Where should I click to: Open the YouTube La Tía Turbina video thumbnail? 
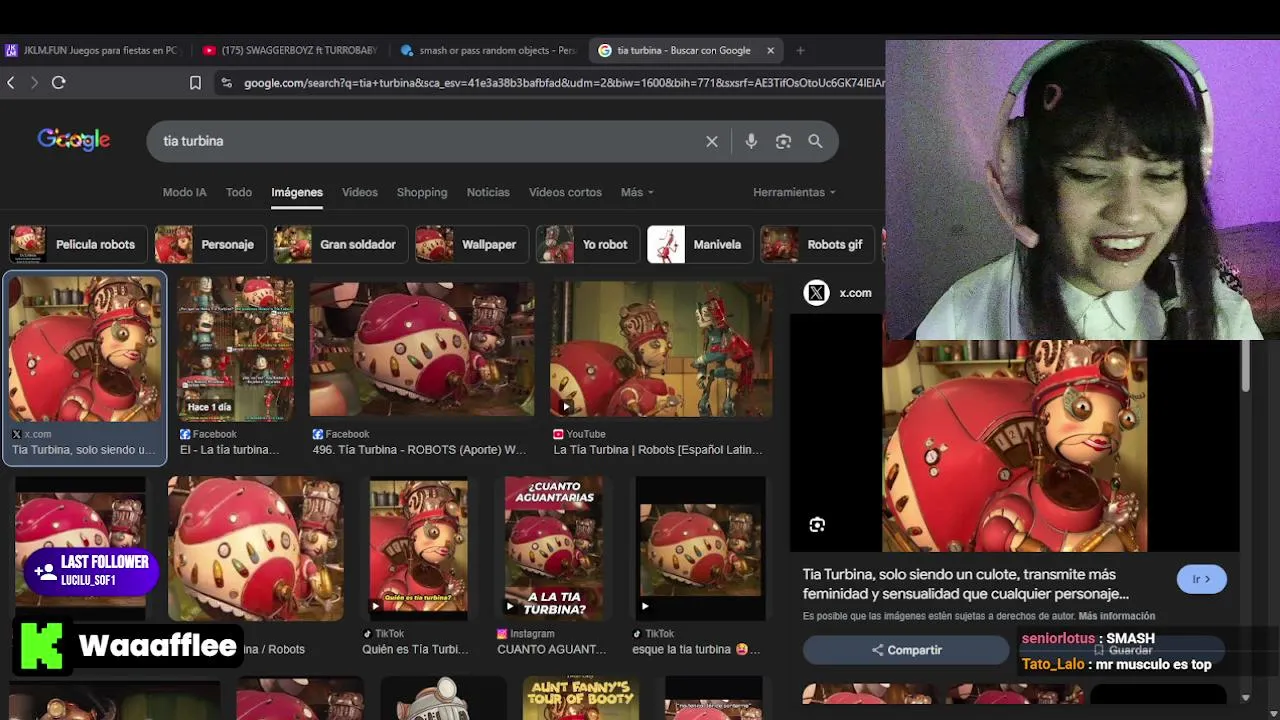pos(662,349)
